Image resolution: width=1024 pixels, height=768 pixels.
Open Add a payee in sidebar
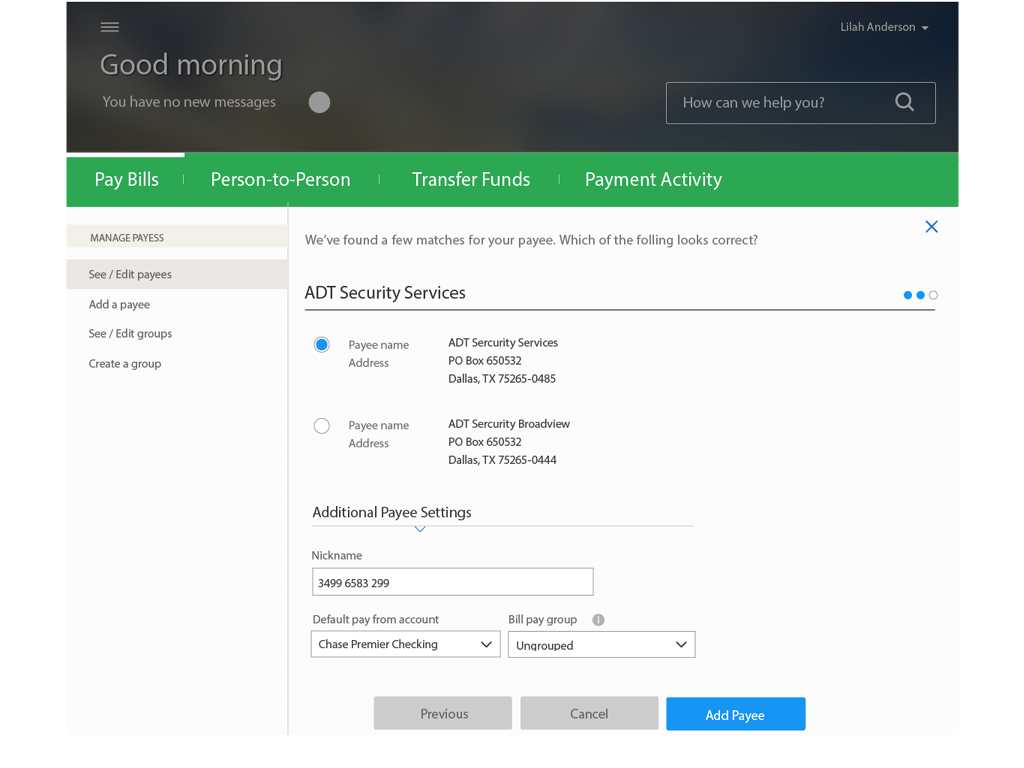(120, 304)
